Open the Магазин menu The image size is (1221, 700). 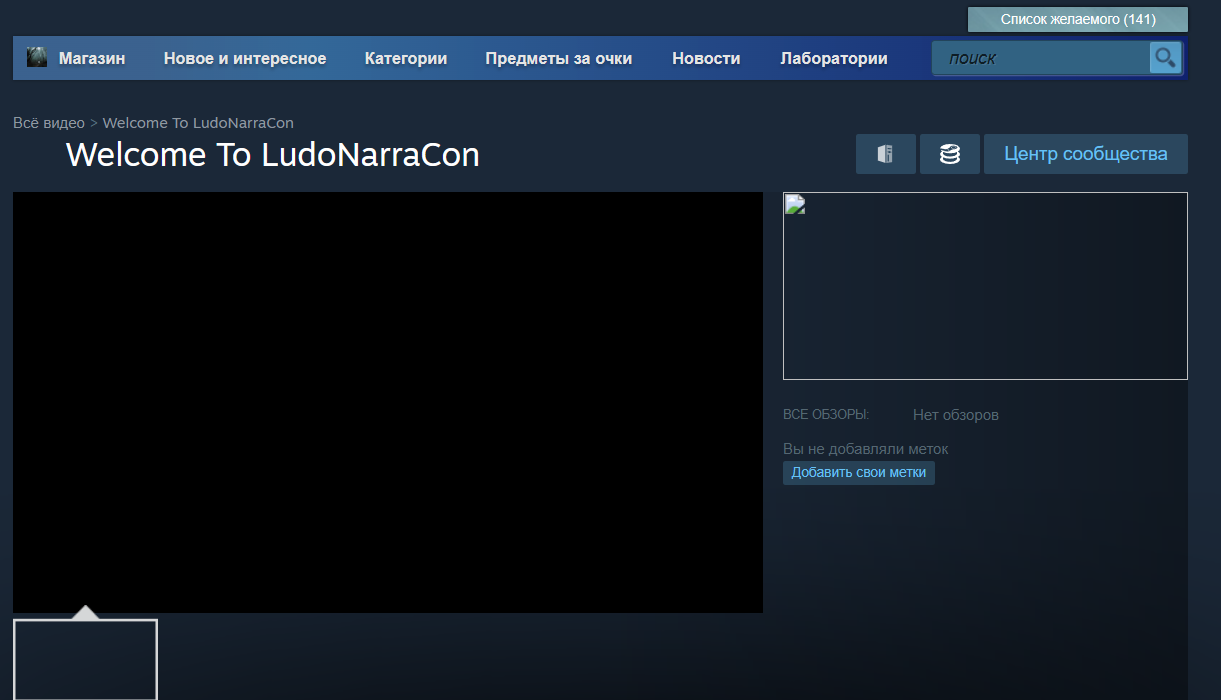[92, 58]
